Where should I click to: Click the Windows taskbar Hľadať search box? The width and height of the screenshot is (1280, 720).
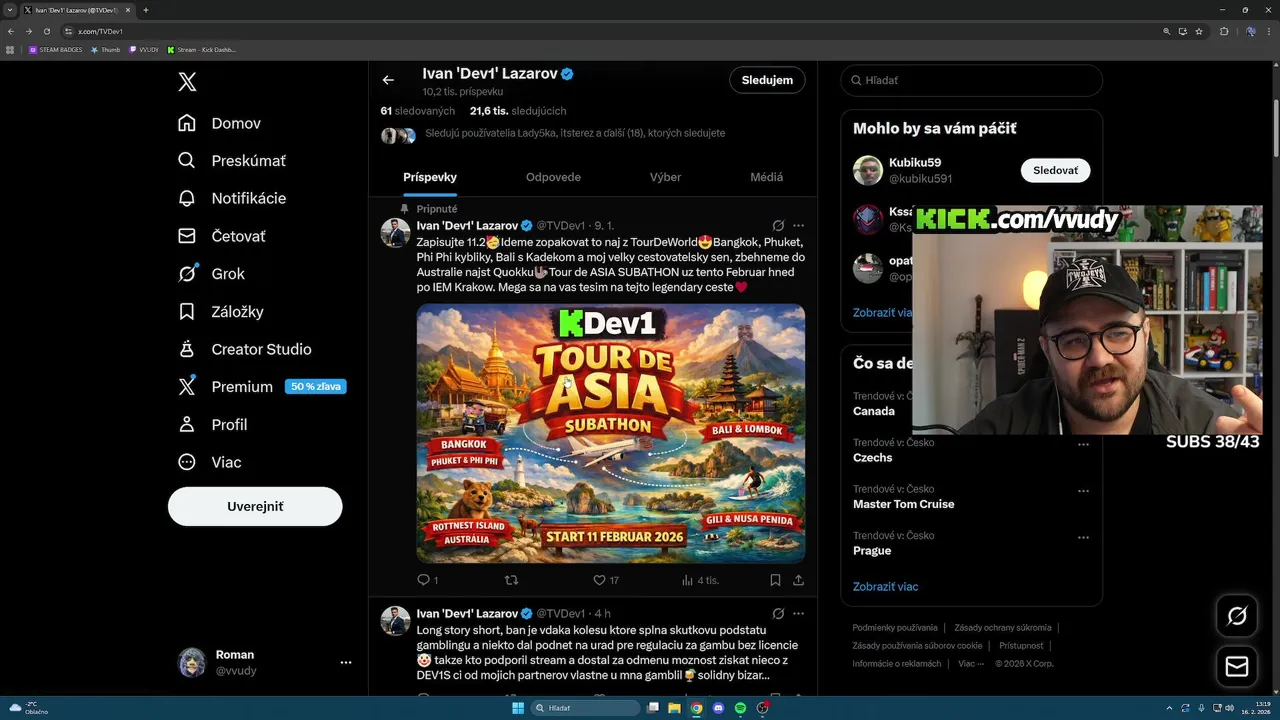tap(587, 708)
